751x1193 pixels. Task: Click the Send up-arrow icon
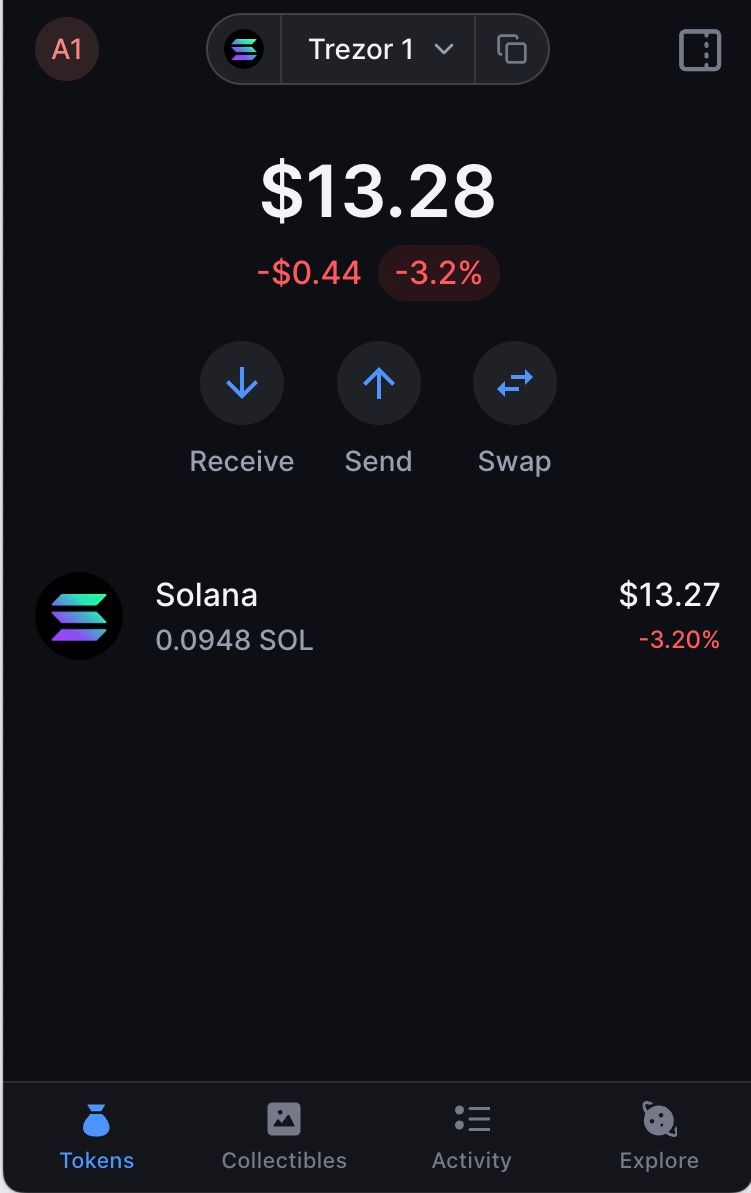click(x=378, y=383)
